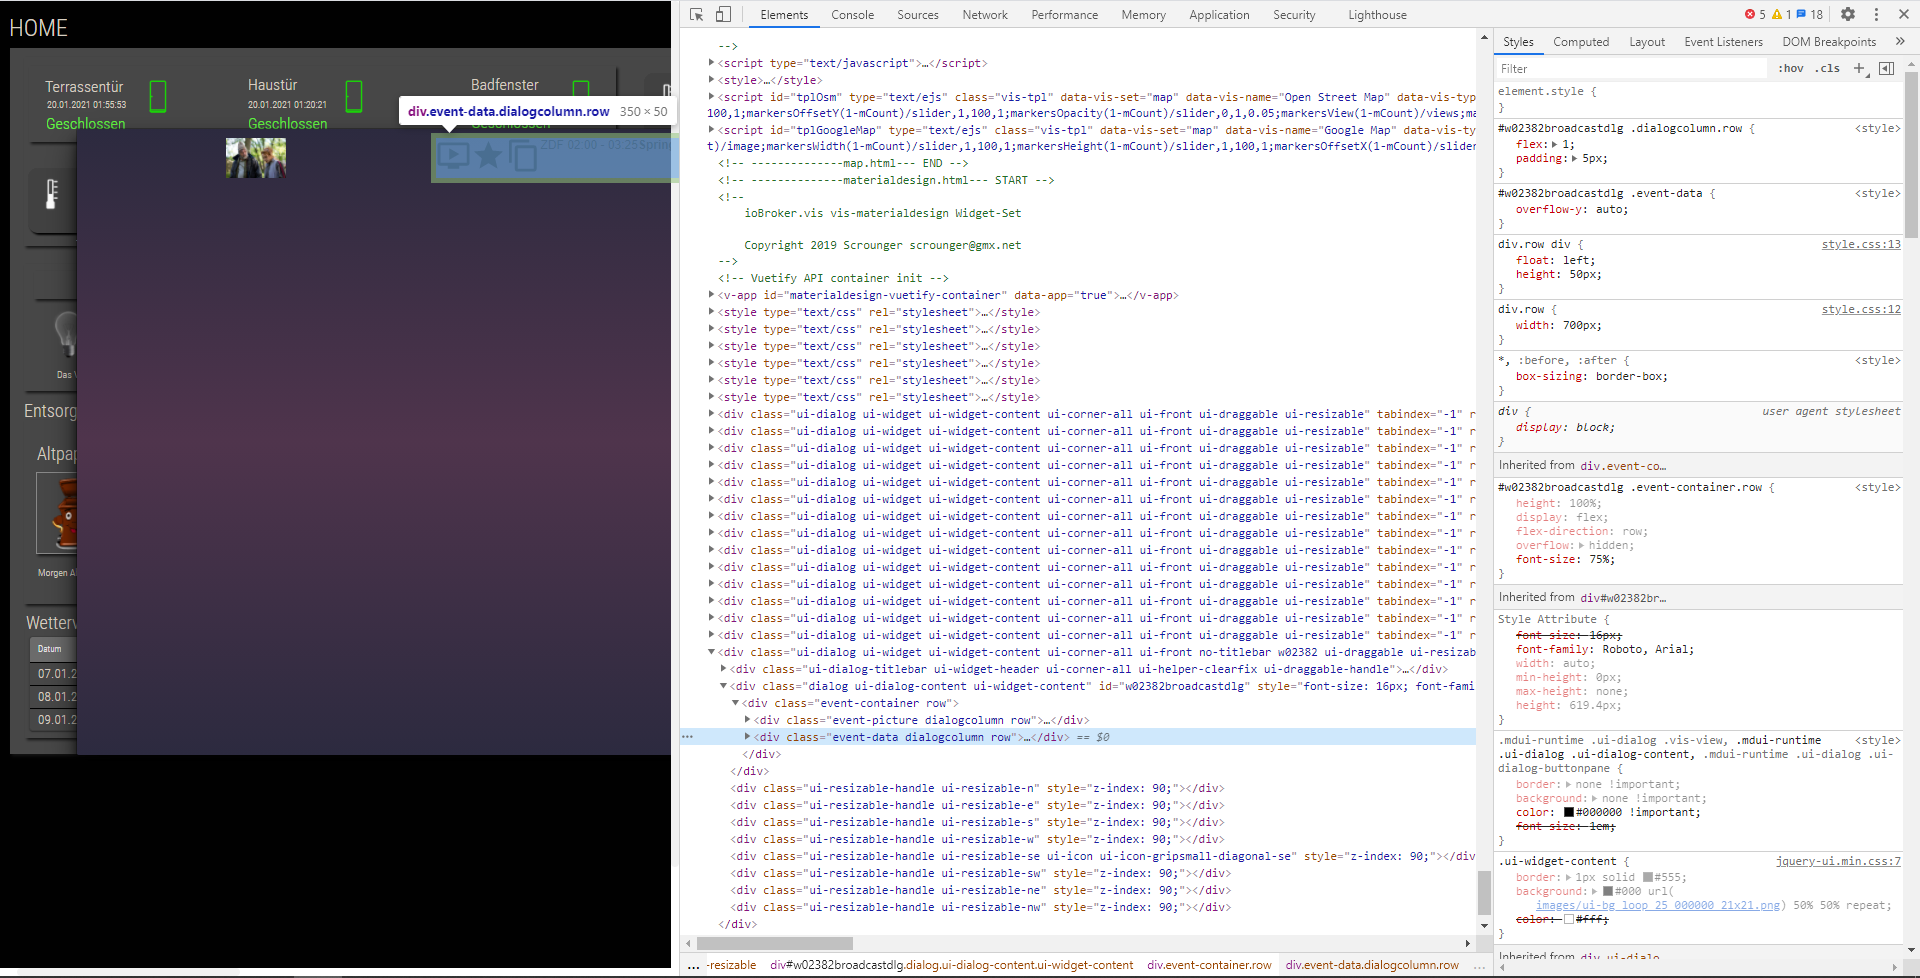Open the Performance tab
Screen dimensions: 1920x978
(x=1064, y=14)
